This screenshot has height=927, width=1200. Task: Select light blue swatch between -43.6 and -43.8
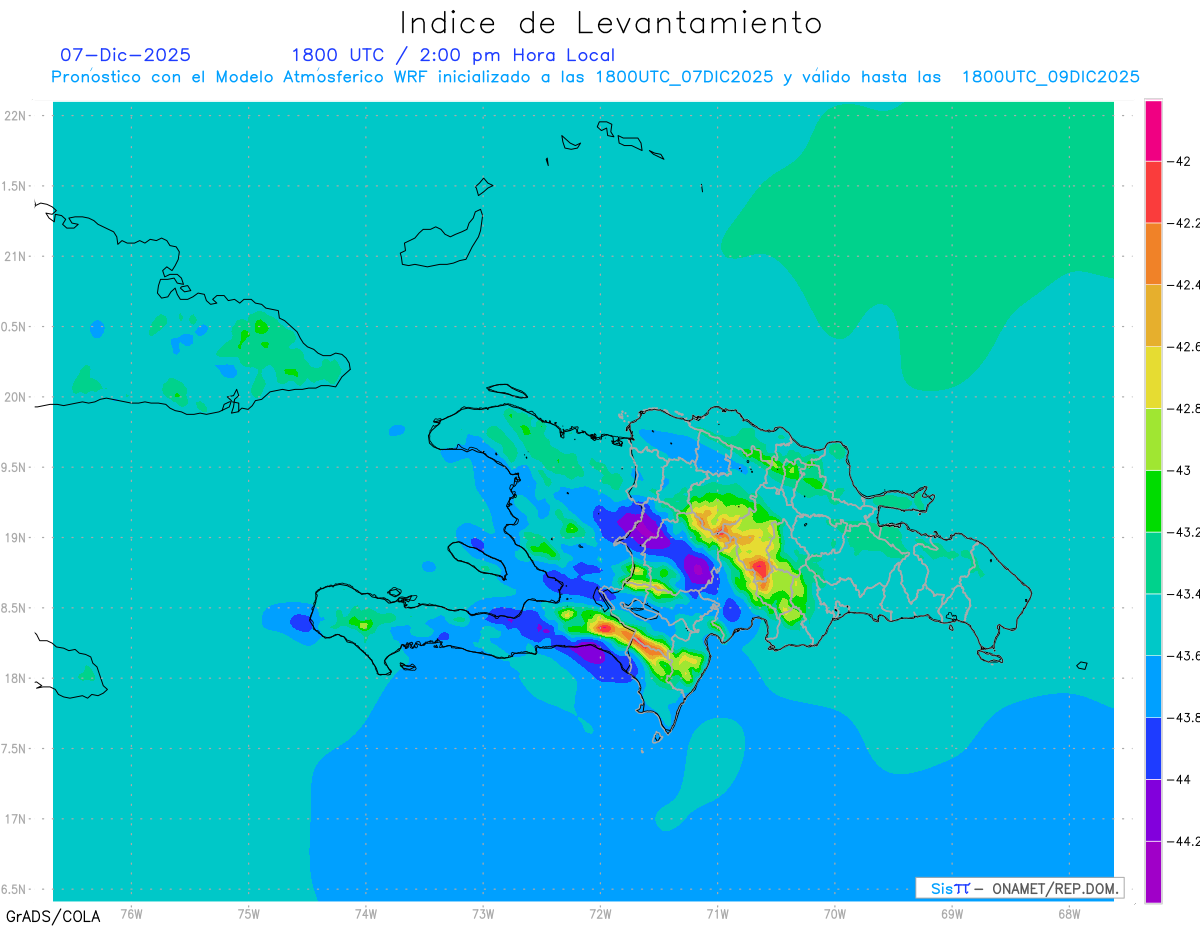1153,687
